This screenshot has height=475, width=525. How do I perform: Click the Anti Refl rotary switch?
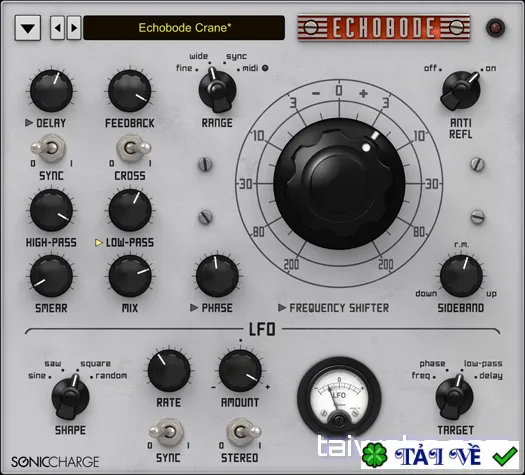461,90
